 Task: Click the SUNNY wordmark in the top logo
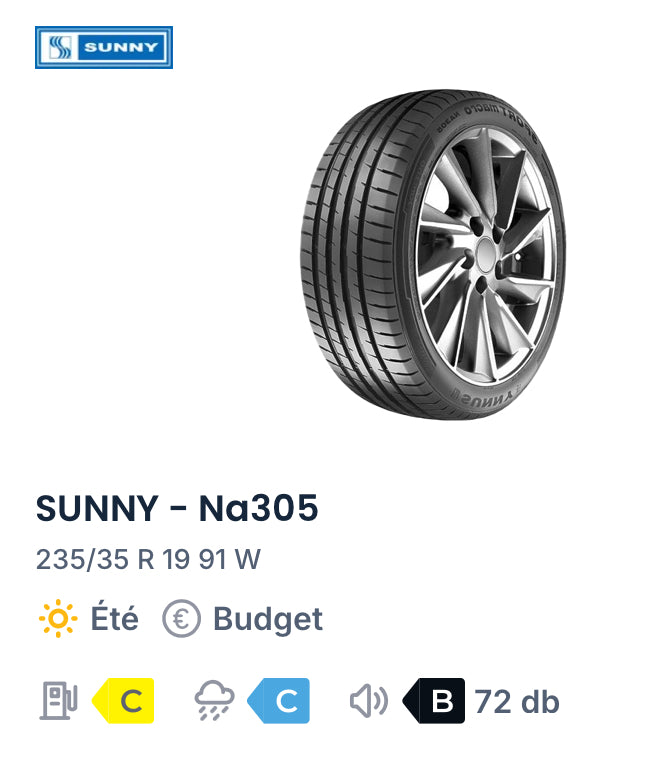pyautogui.click(x=123, y=47)
